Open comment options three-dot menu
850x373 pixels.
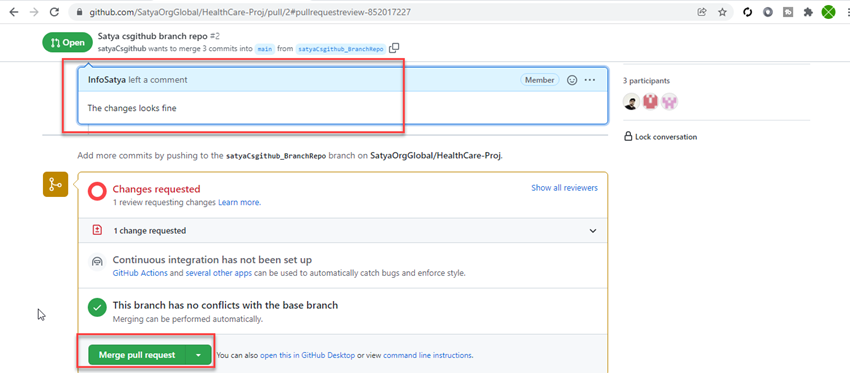pos(590,80)
